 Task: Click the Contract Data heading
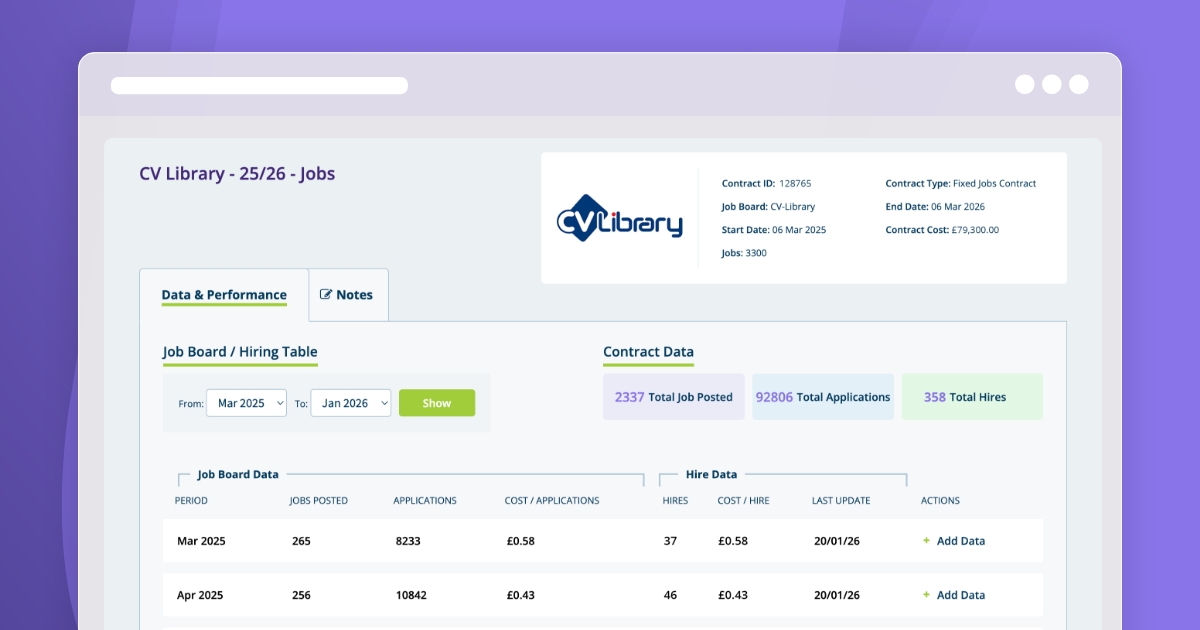click(x=648, y=352)
